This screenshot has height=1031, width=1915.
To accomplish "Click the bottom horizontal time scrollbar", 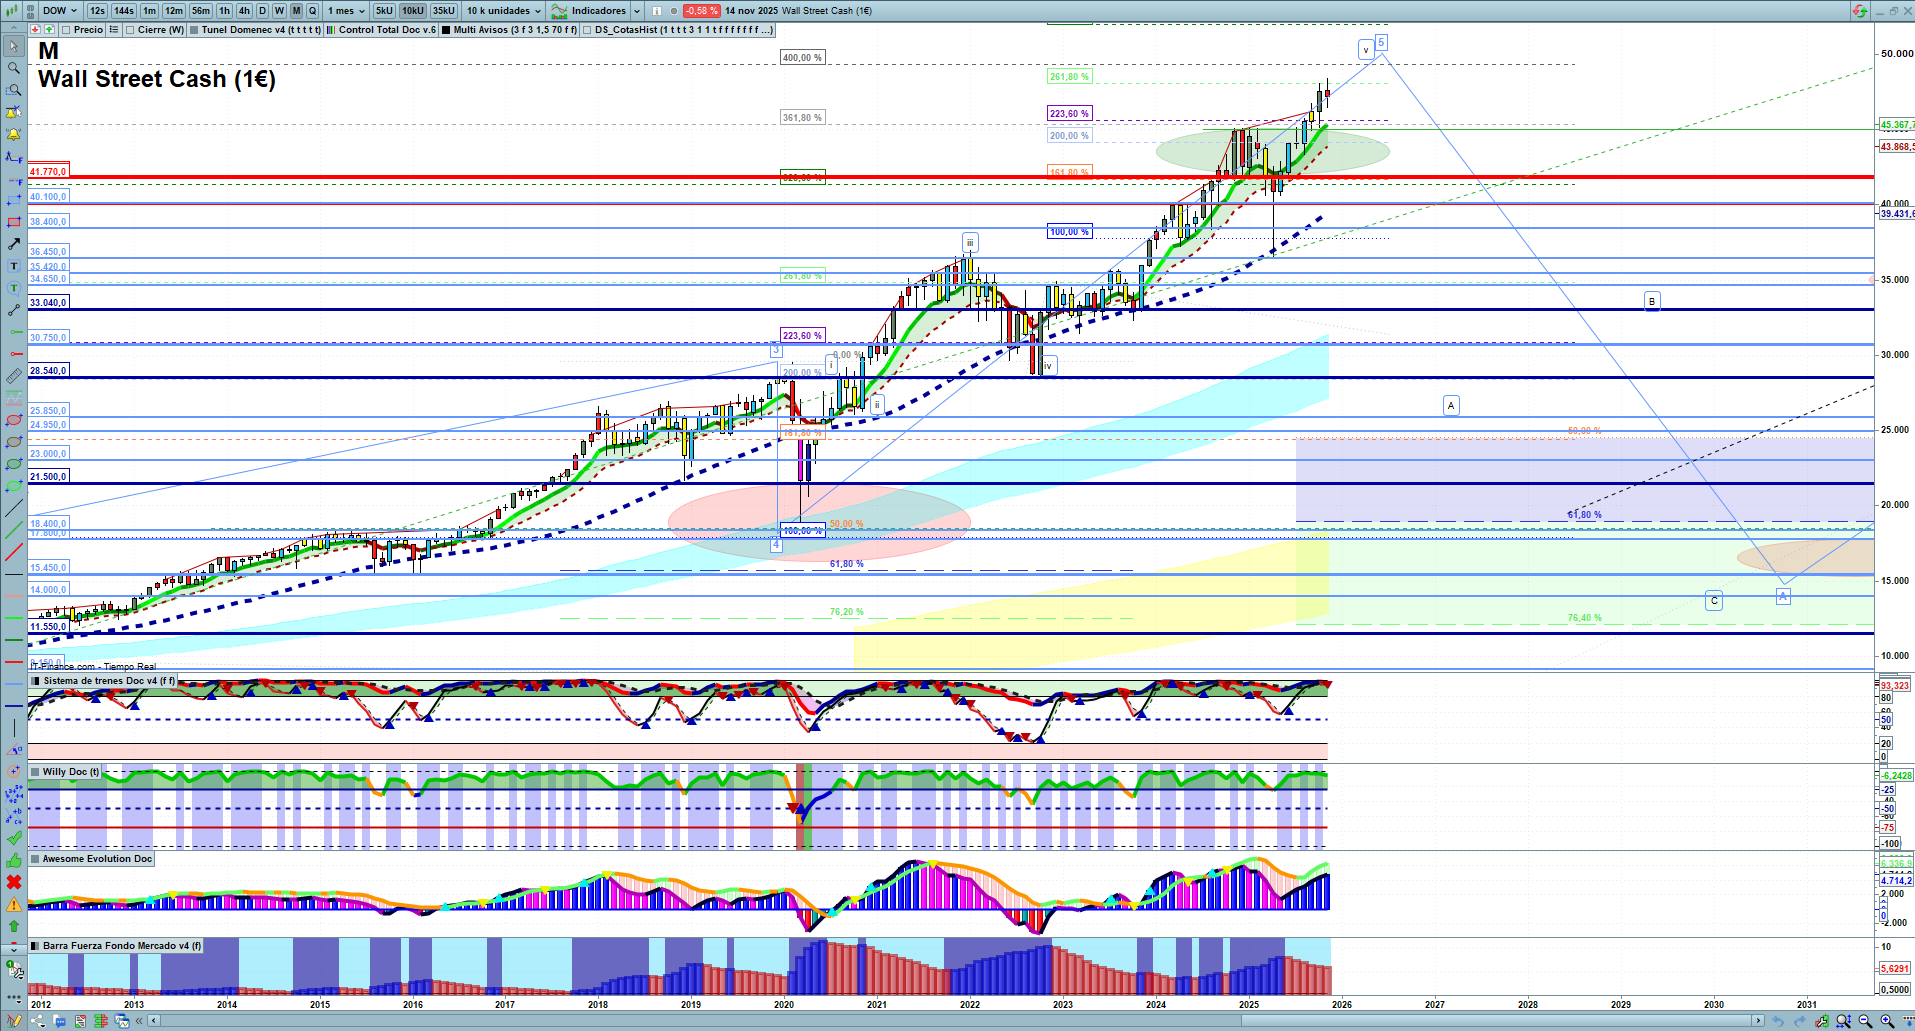I will coord(950,1021).
